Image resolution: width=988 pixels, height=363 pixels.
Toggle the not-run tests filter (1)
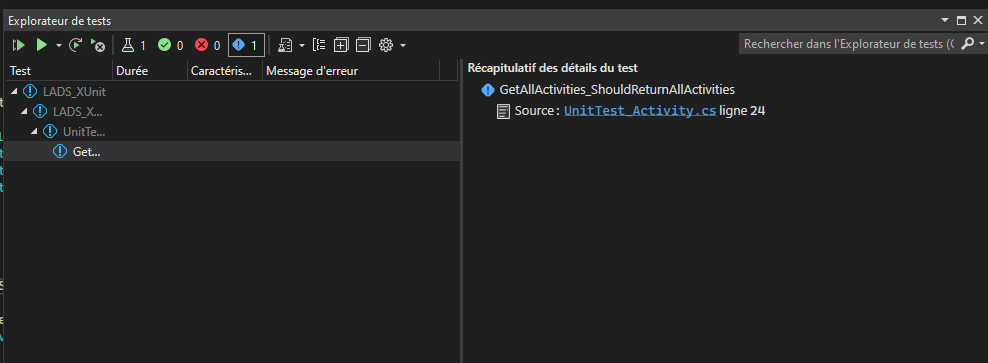click(246, 45)
